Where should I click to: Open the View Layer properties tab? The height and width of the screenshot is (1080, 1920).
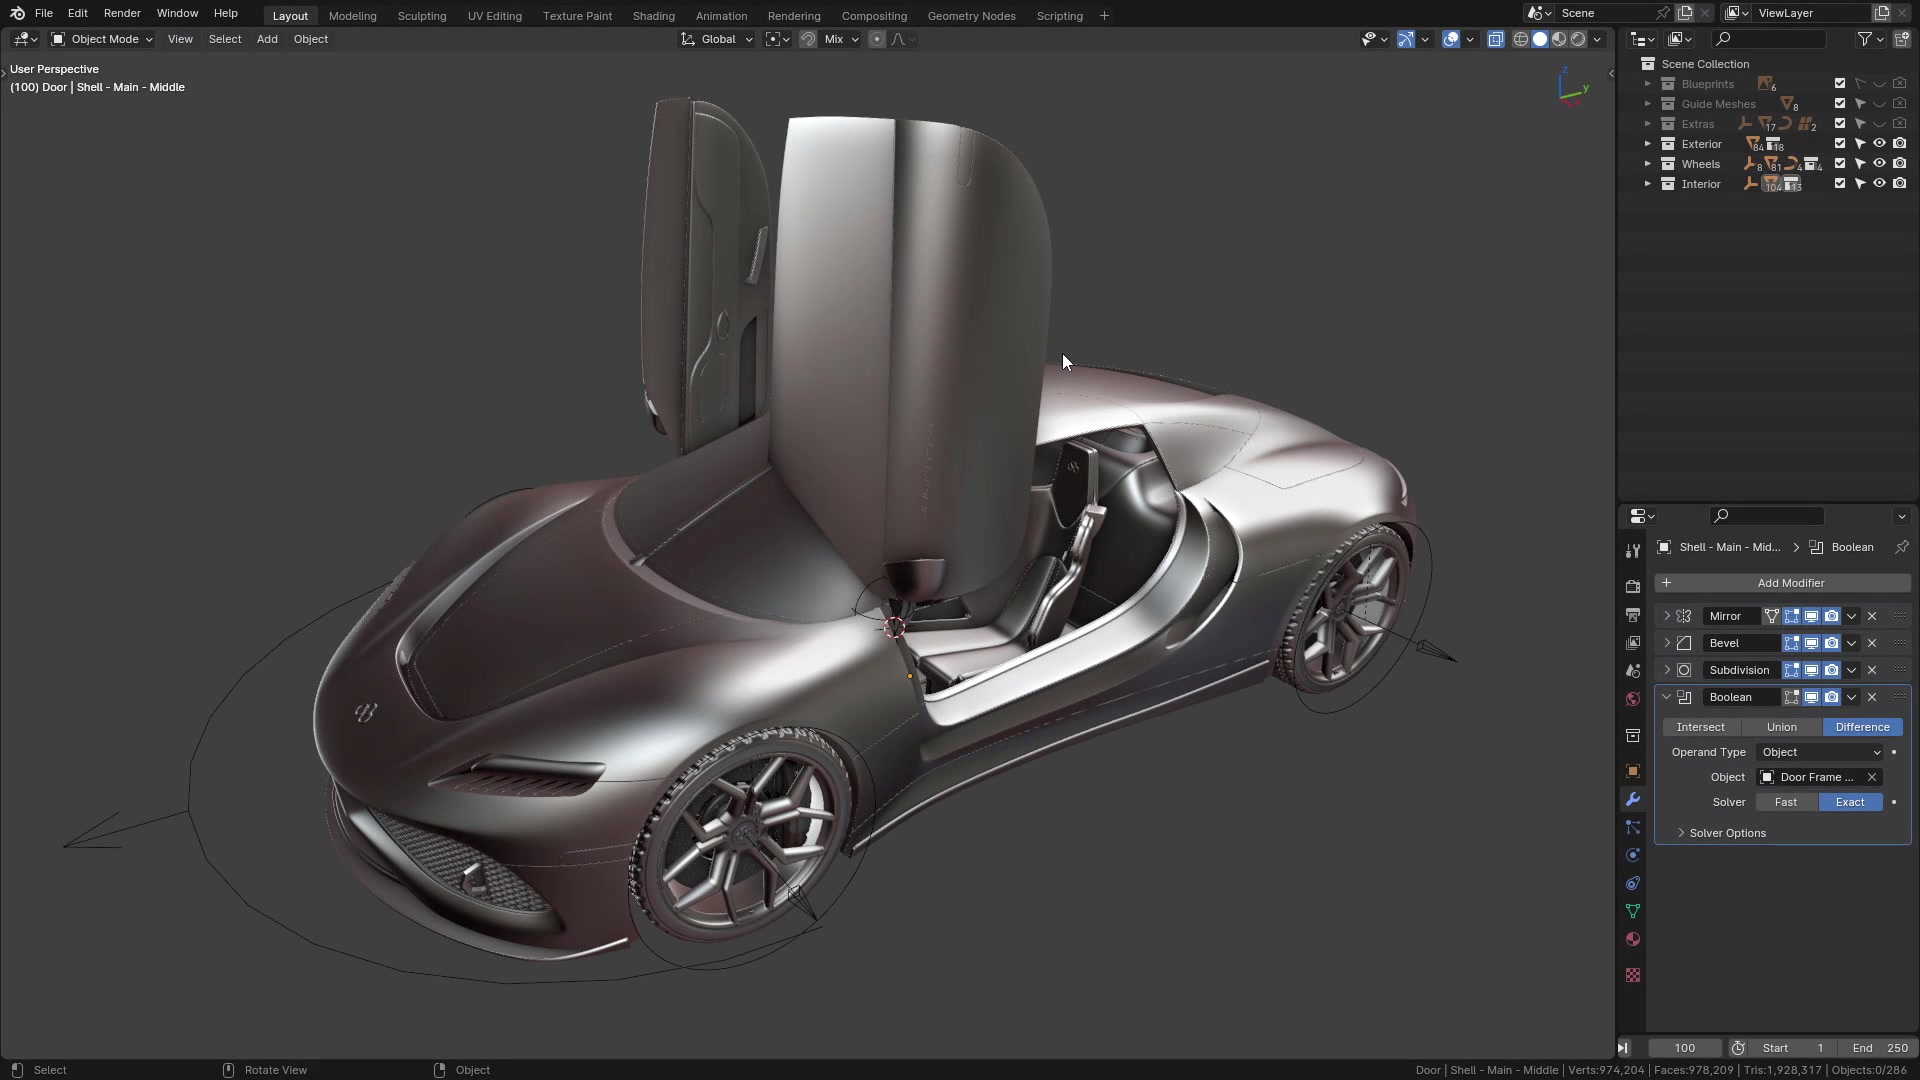click(x=1633, y=643)
